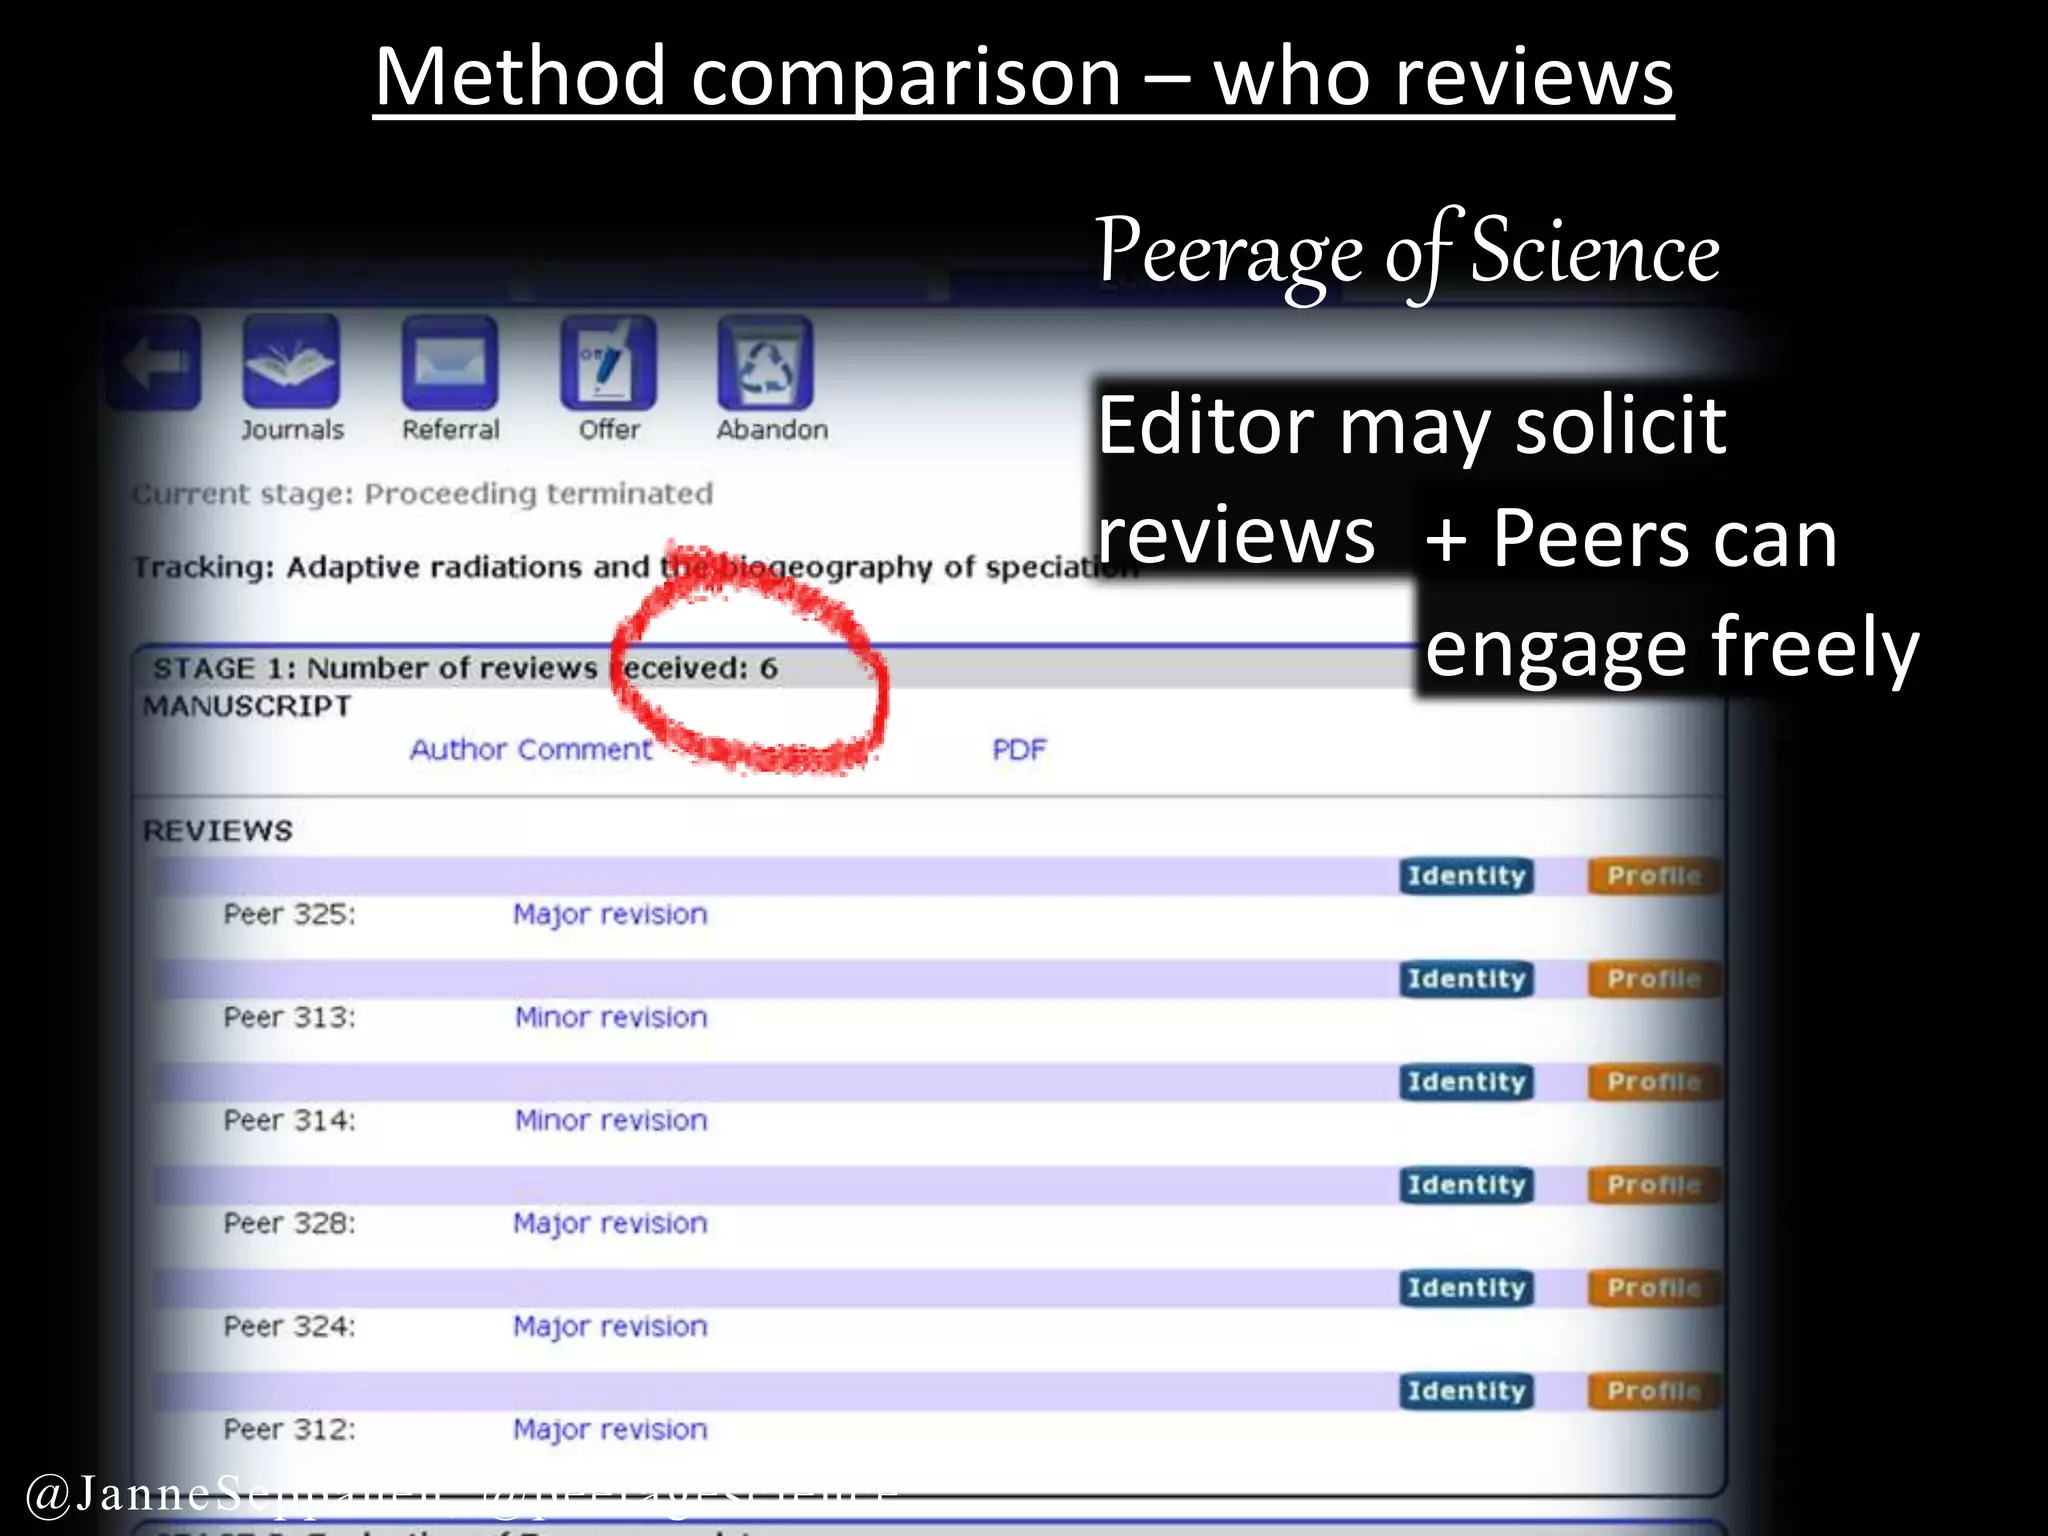Click Identity button for Peer 328
The height and width of the screenshot is (1536, 2048).
1466,1185
